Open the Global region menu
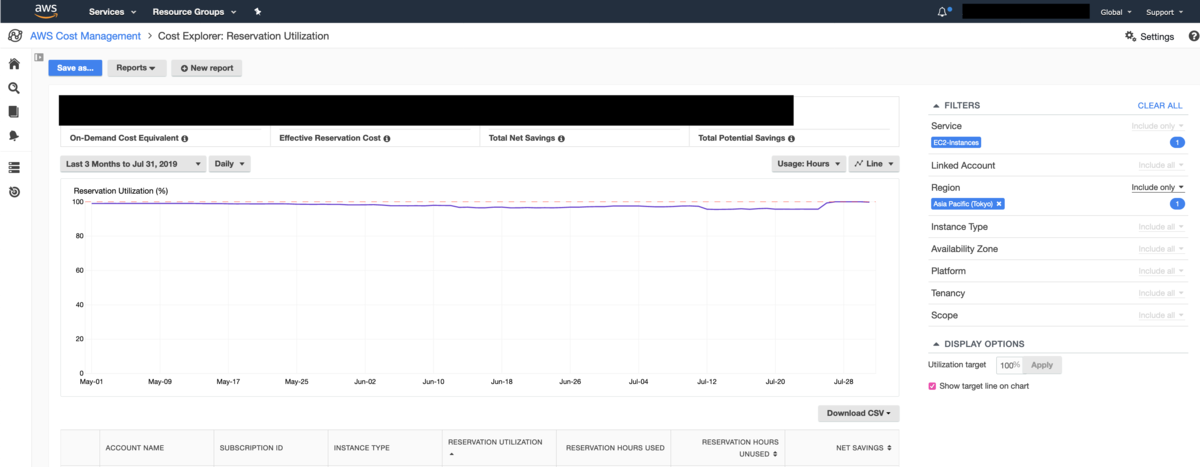 [1116, 12]
